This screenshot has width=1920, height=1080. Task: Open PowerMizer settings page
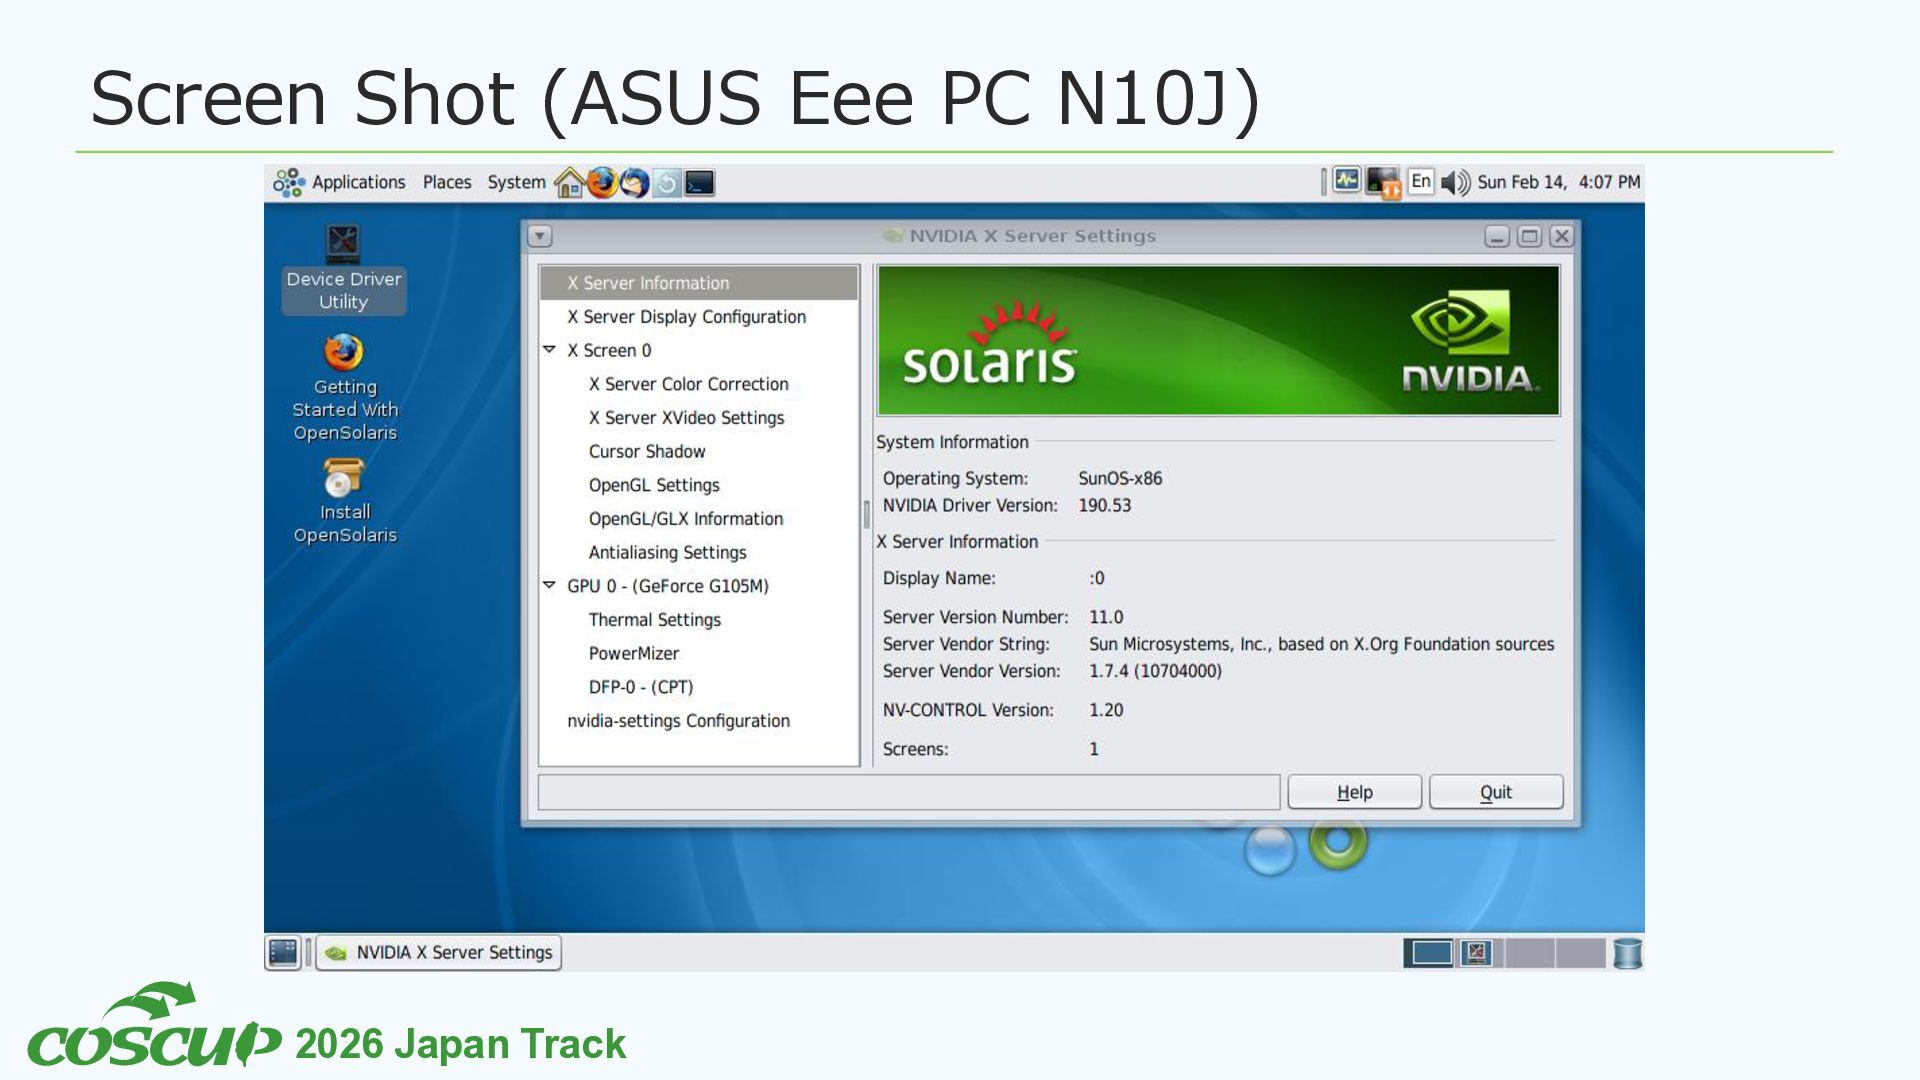point(634,654)
